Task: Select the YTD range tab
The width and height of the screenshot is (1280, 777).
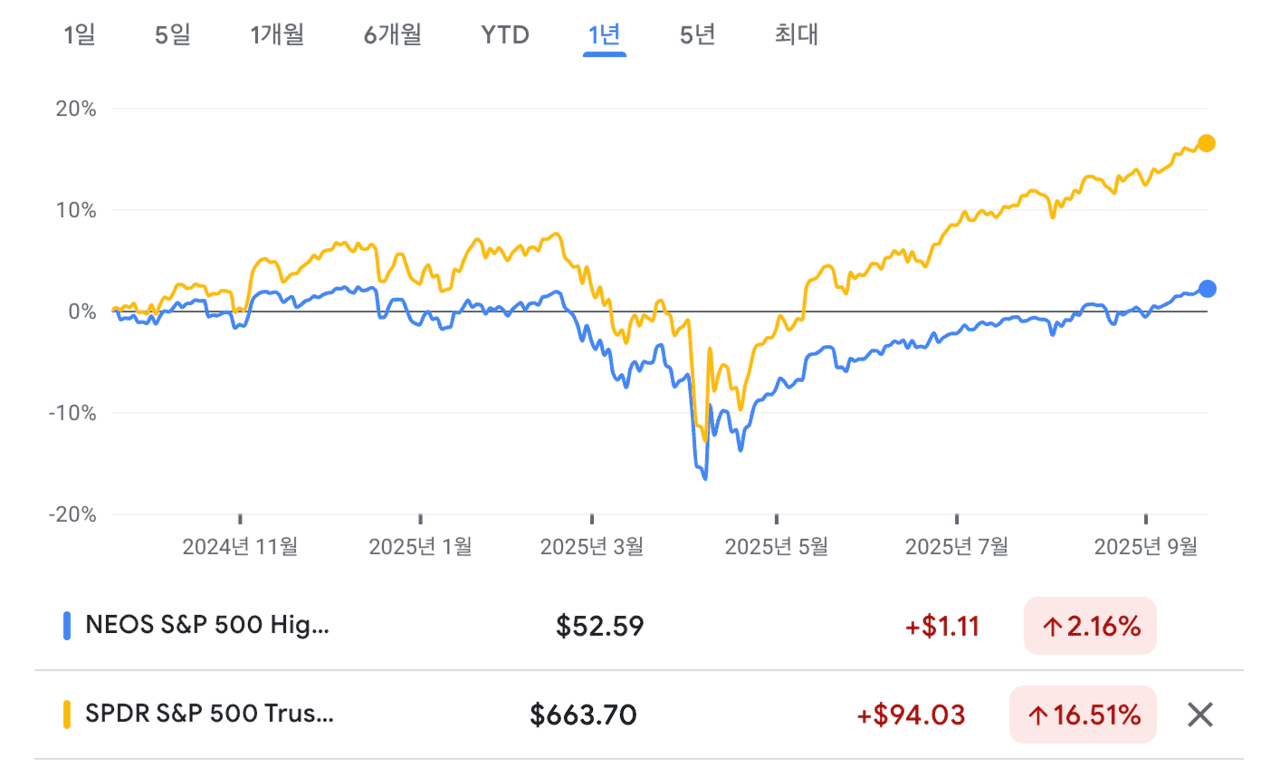Action: pos(505,35)
